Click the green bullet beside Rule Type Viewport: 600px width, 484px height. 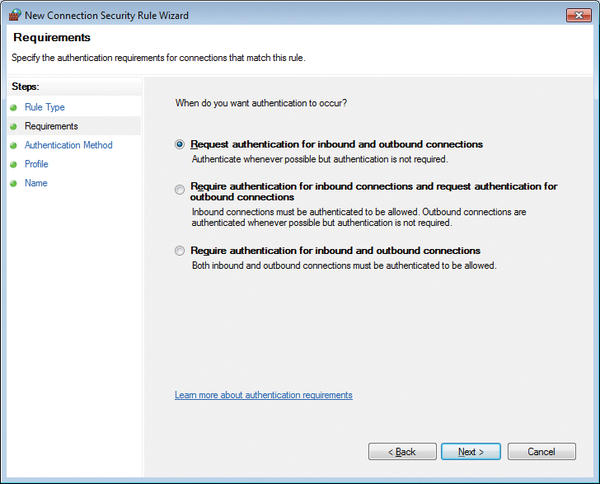tap(14, 108)
